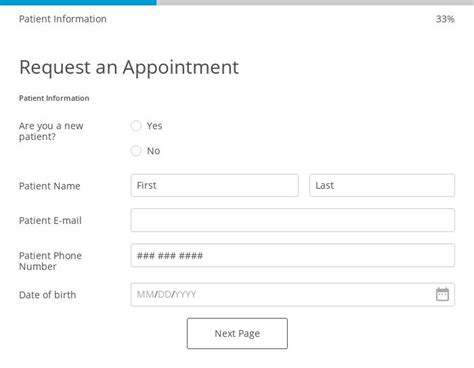Click the Patient Information step label at top
The width and height of the screenshot is (474, 368).
[x=63, y=19]
